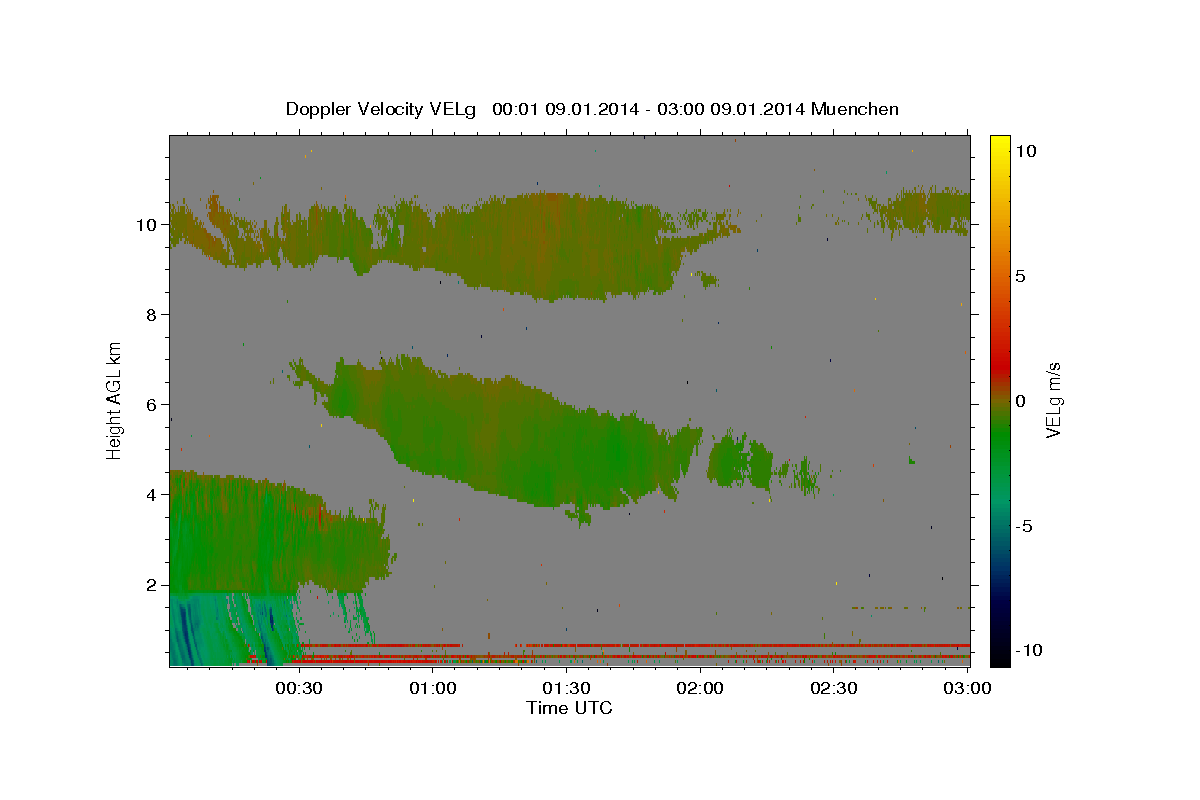Click the 03:00 time tick label
Viewport: 1200px width, 800px height.
pyautogui.click(x=967, y=688)
